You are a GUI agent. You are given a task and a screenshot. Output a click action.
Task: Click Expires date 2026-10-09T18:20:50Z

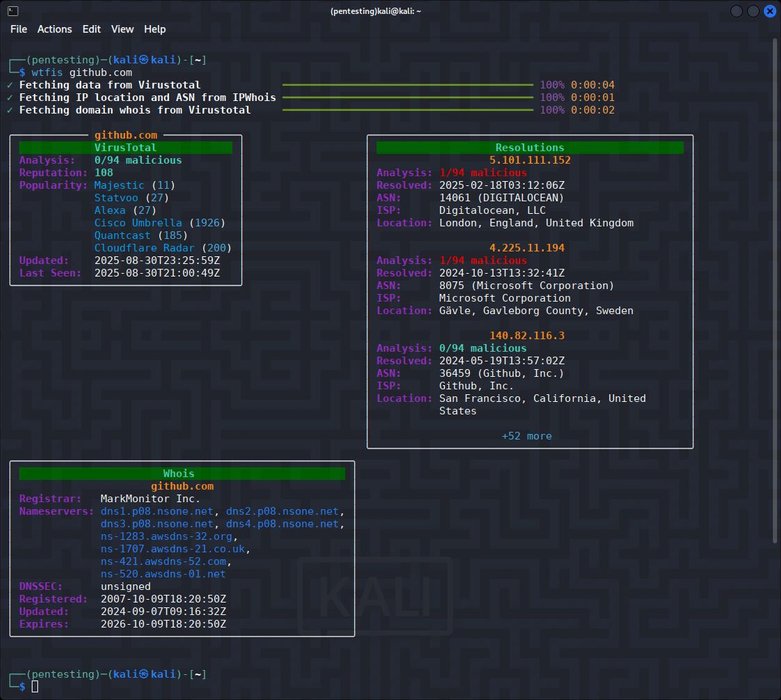tap(163, 624)
